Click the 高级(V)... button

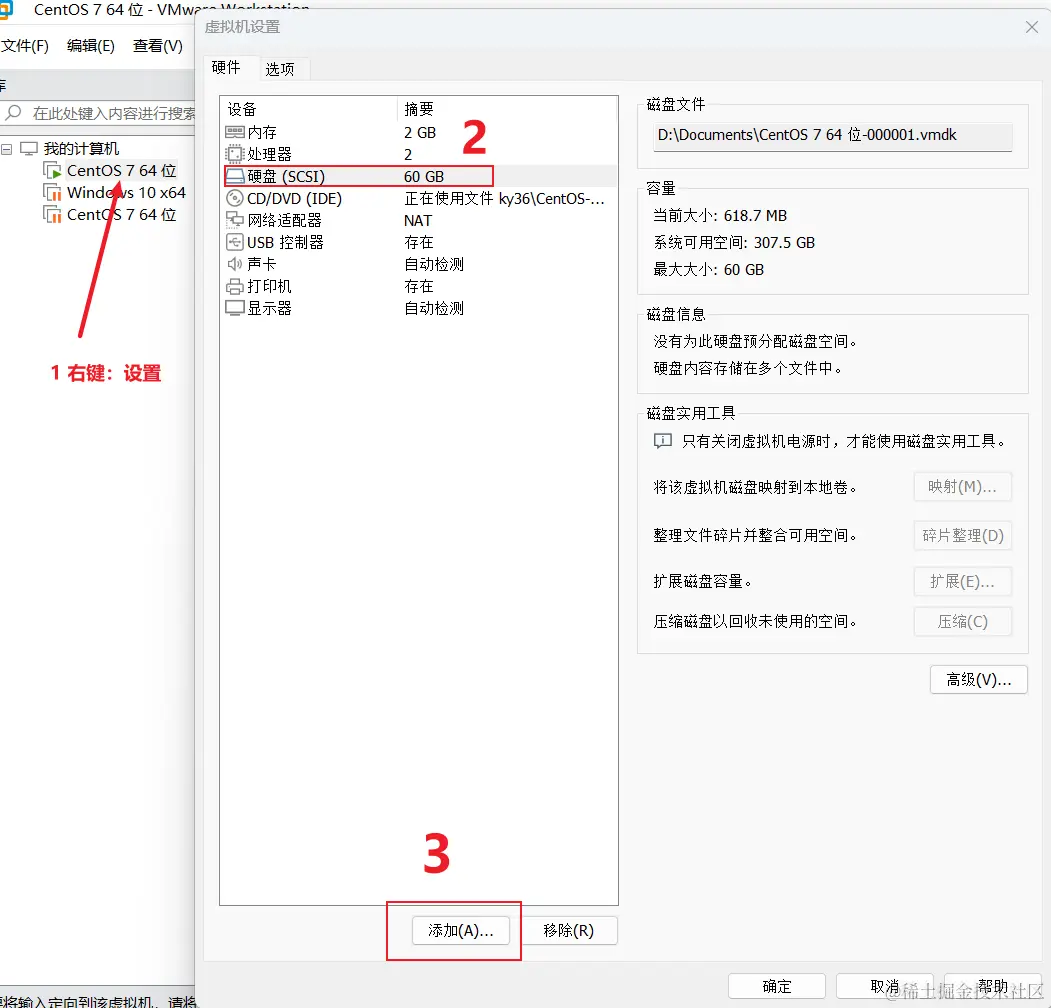pos(979,680)
